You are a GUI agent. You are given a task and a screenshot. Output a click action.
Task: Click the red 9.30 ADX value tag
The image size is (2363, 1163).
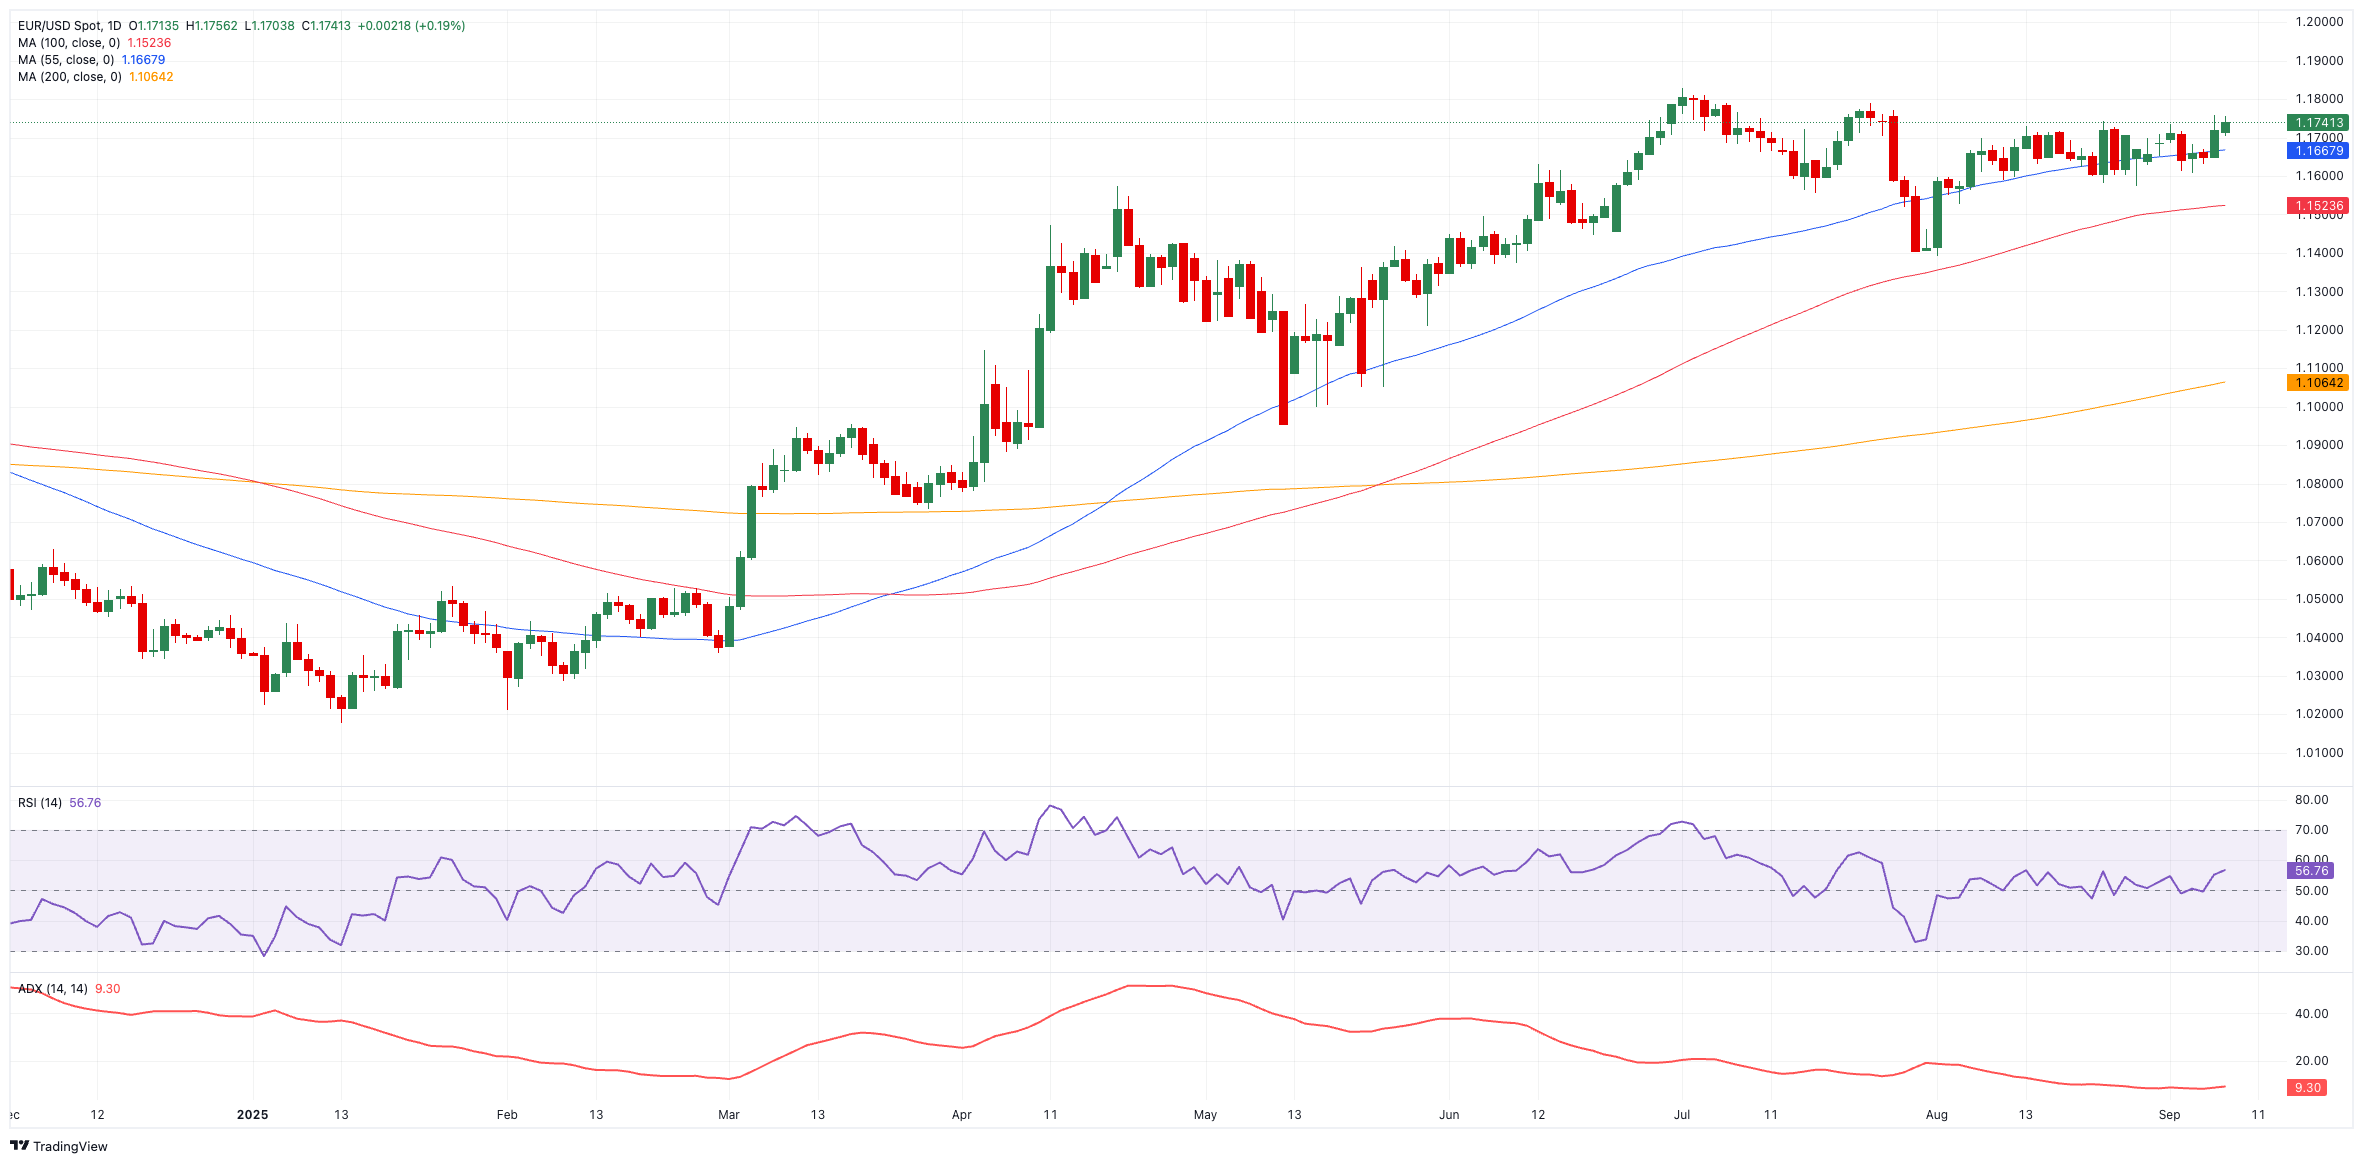coord(2307,1088)
